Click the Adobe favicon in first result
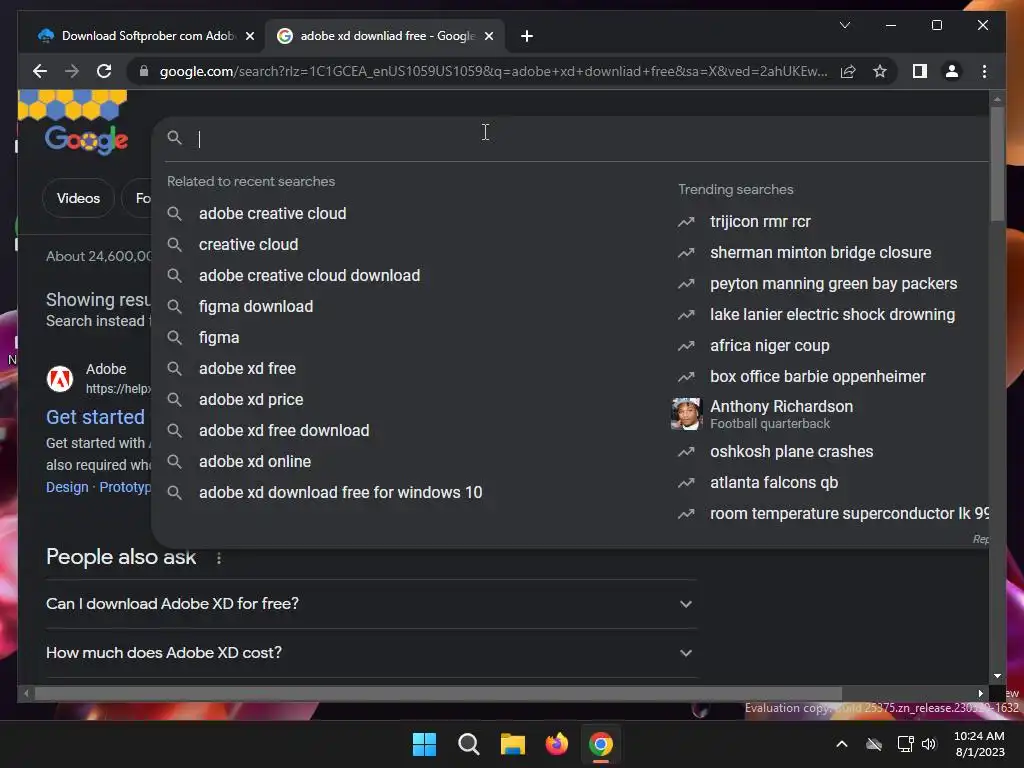This screenshot has height=768, width=1024. [x=60, y=379]
